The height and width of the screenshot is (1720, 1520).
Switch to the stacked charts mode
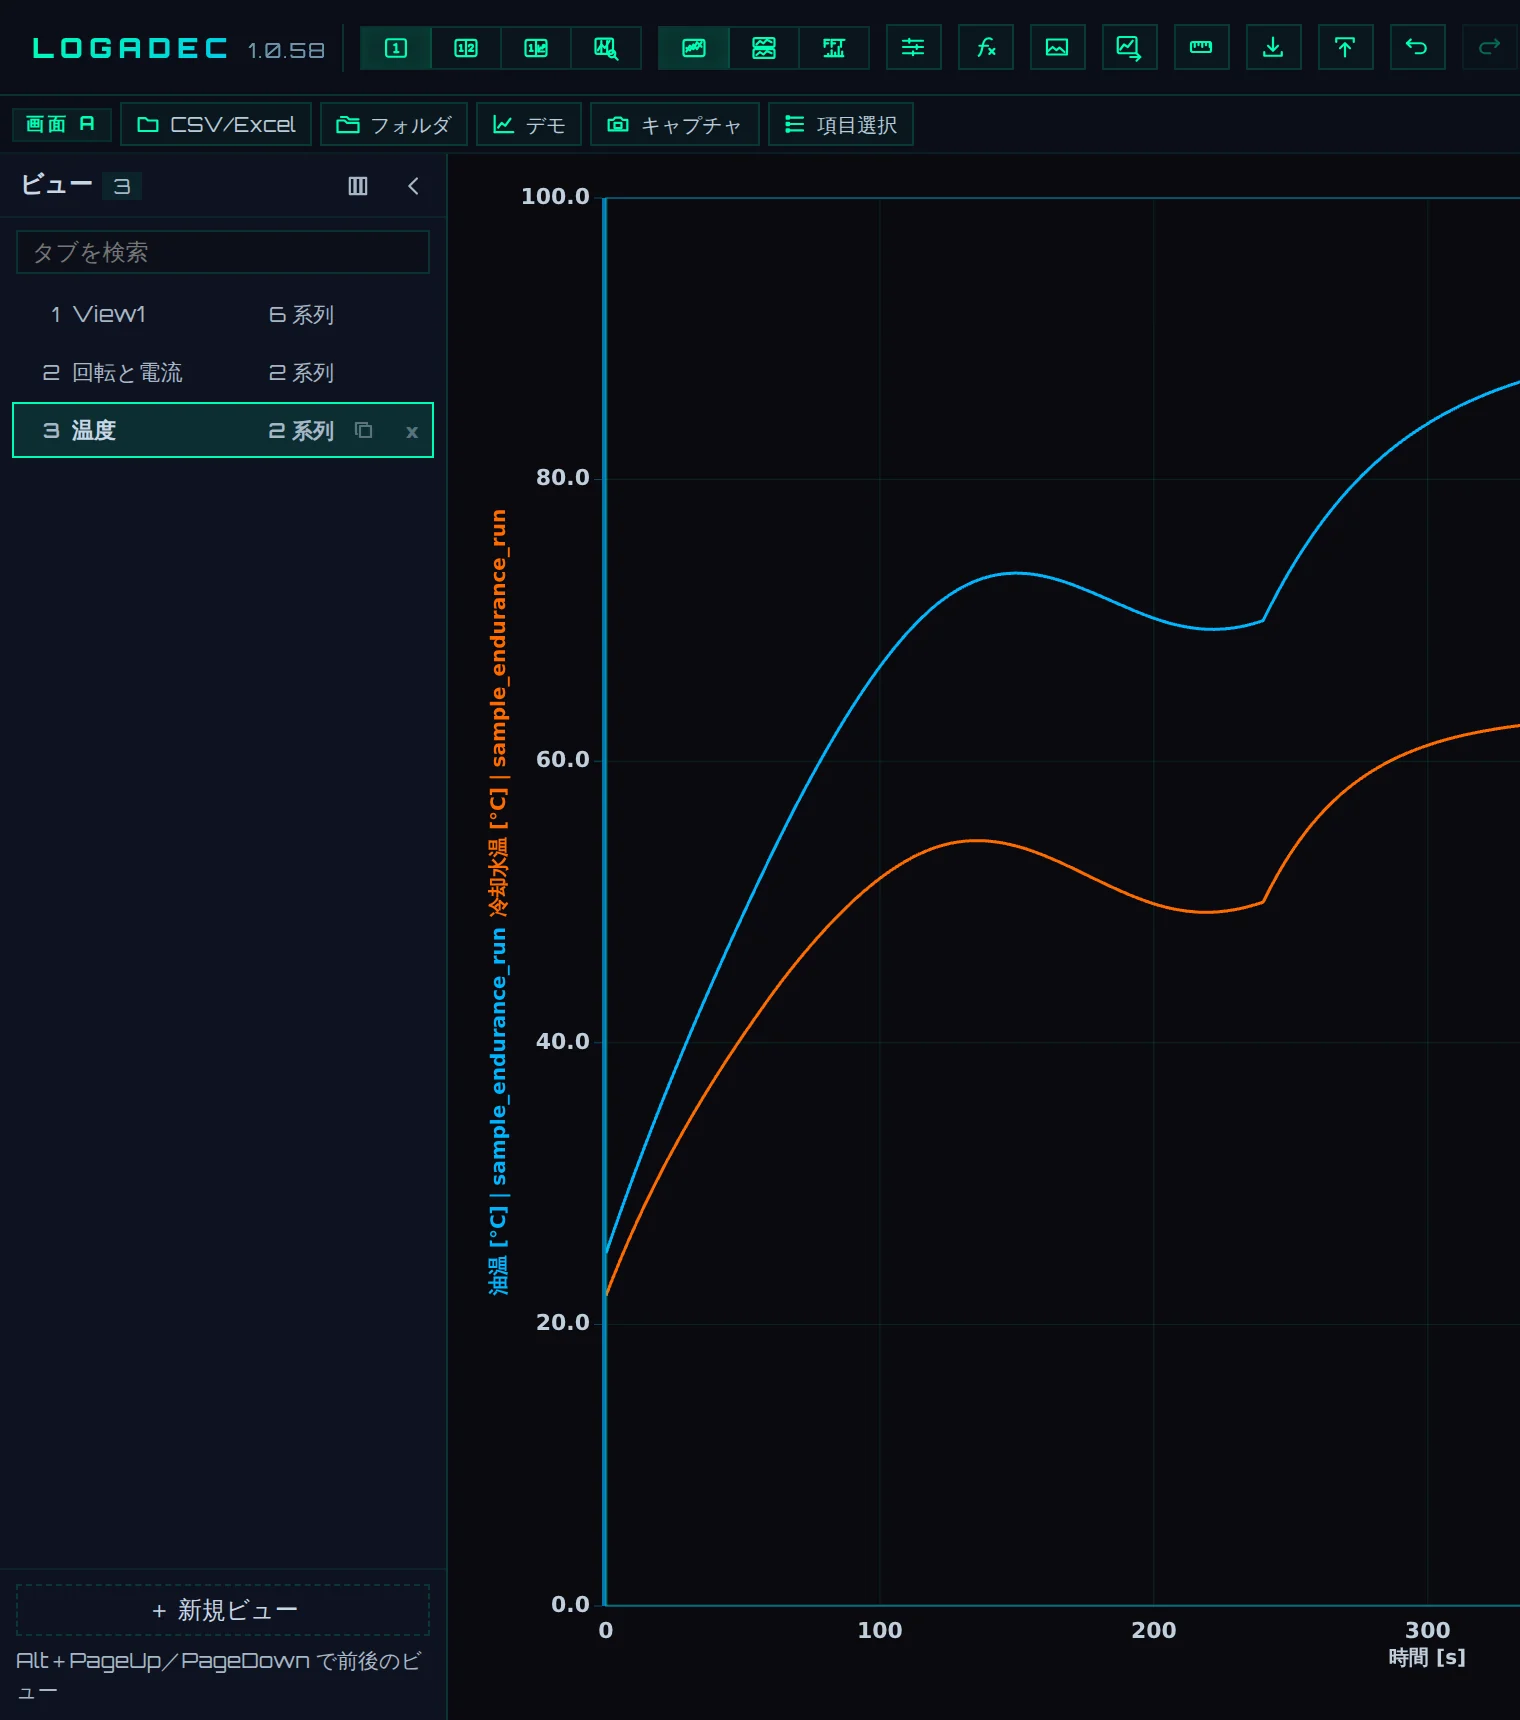click(x=764, y=48)
